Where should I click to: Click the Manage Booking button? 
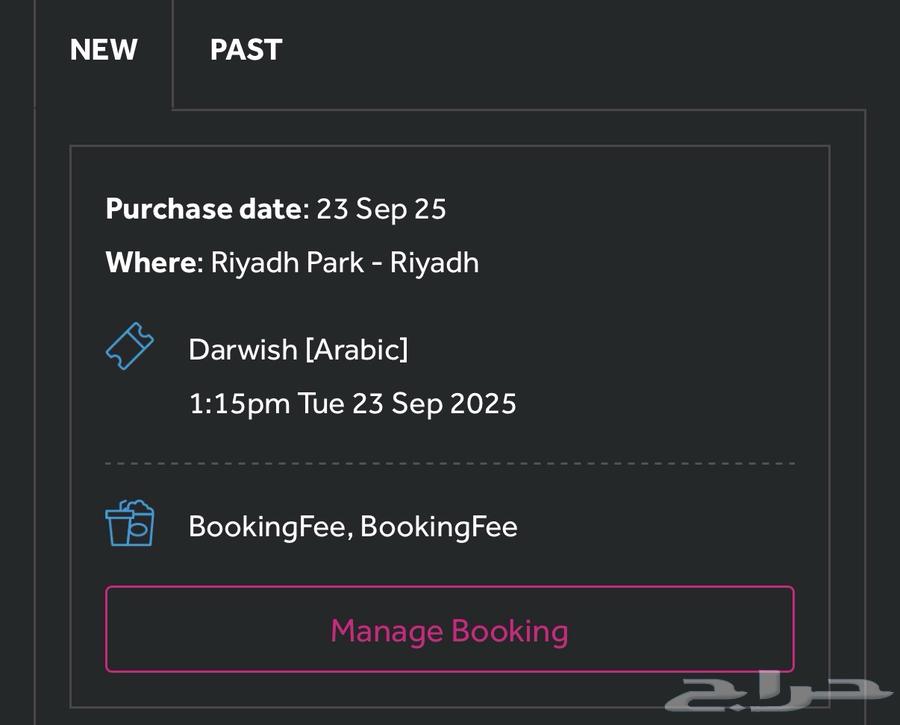coord(448,631)
